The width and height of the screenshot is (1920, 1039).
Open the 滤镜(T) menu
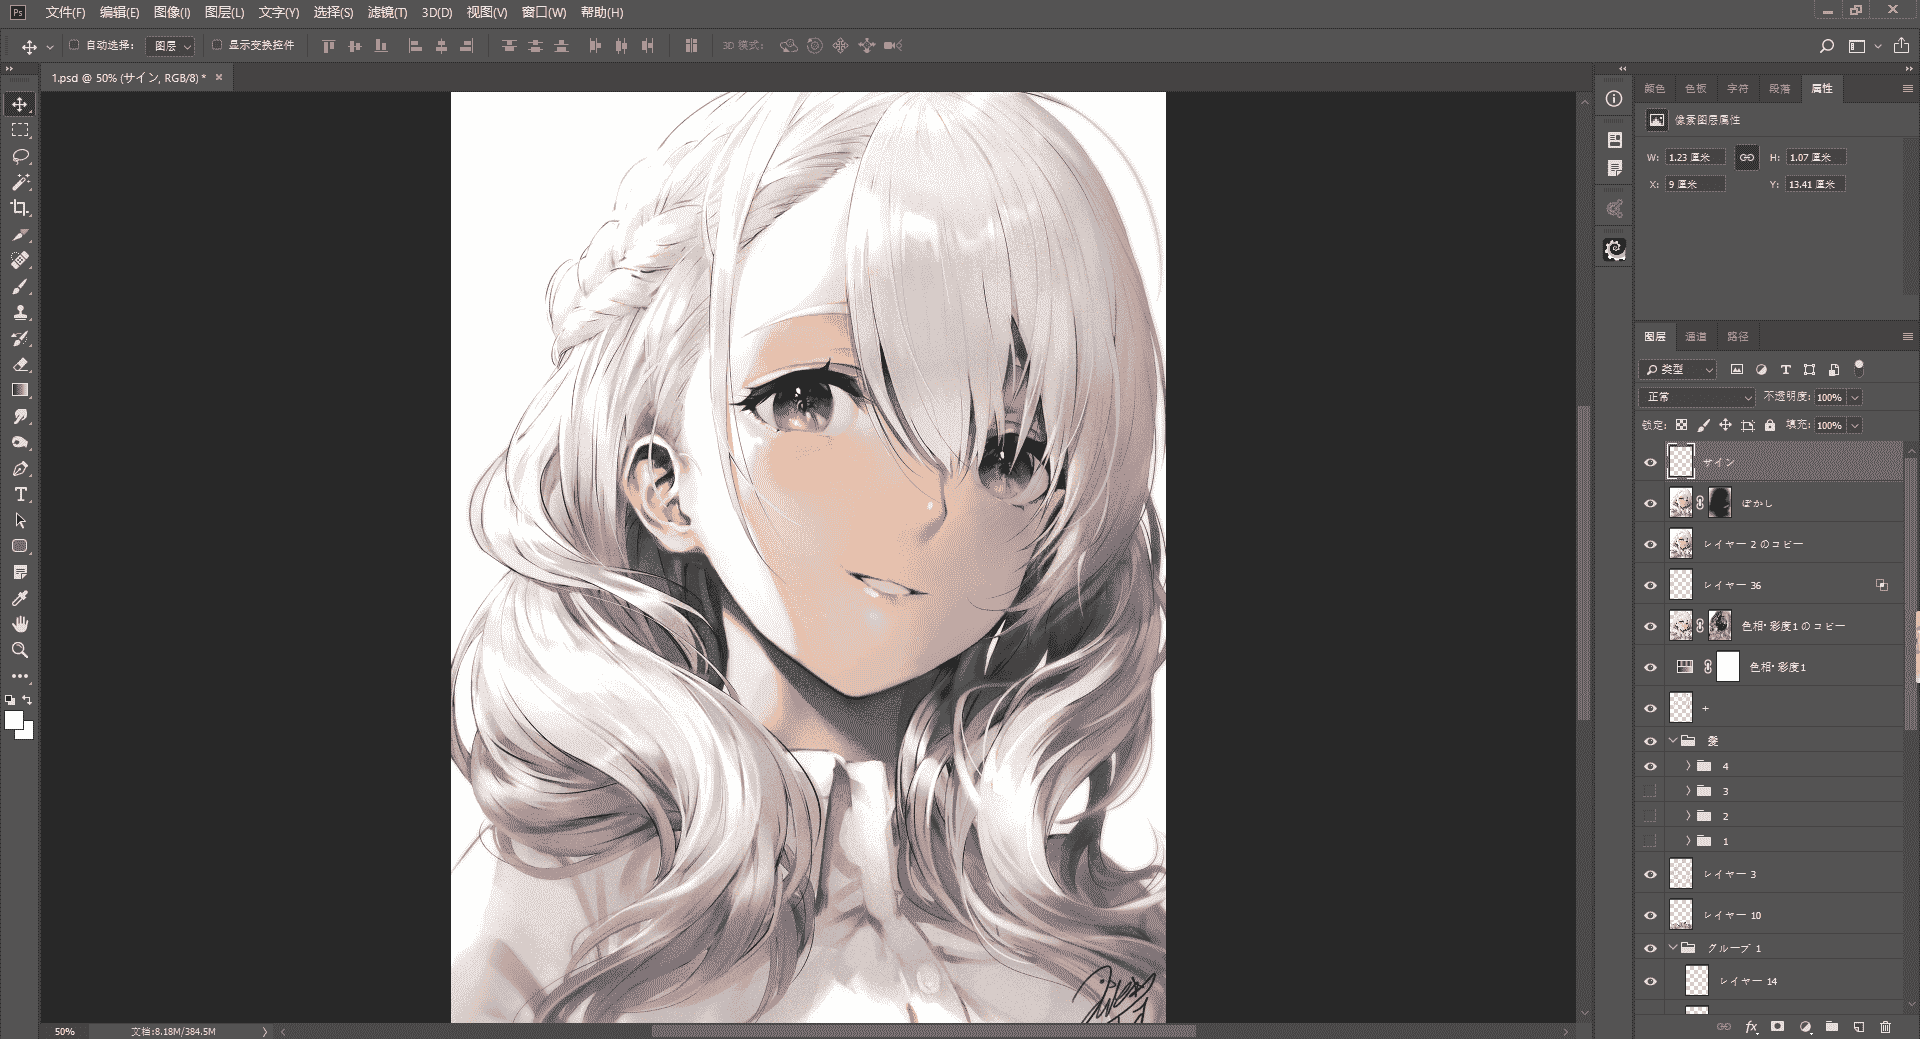[x=387, y=12]
